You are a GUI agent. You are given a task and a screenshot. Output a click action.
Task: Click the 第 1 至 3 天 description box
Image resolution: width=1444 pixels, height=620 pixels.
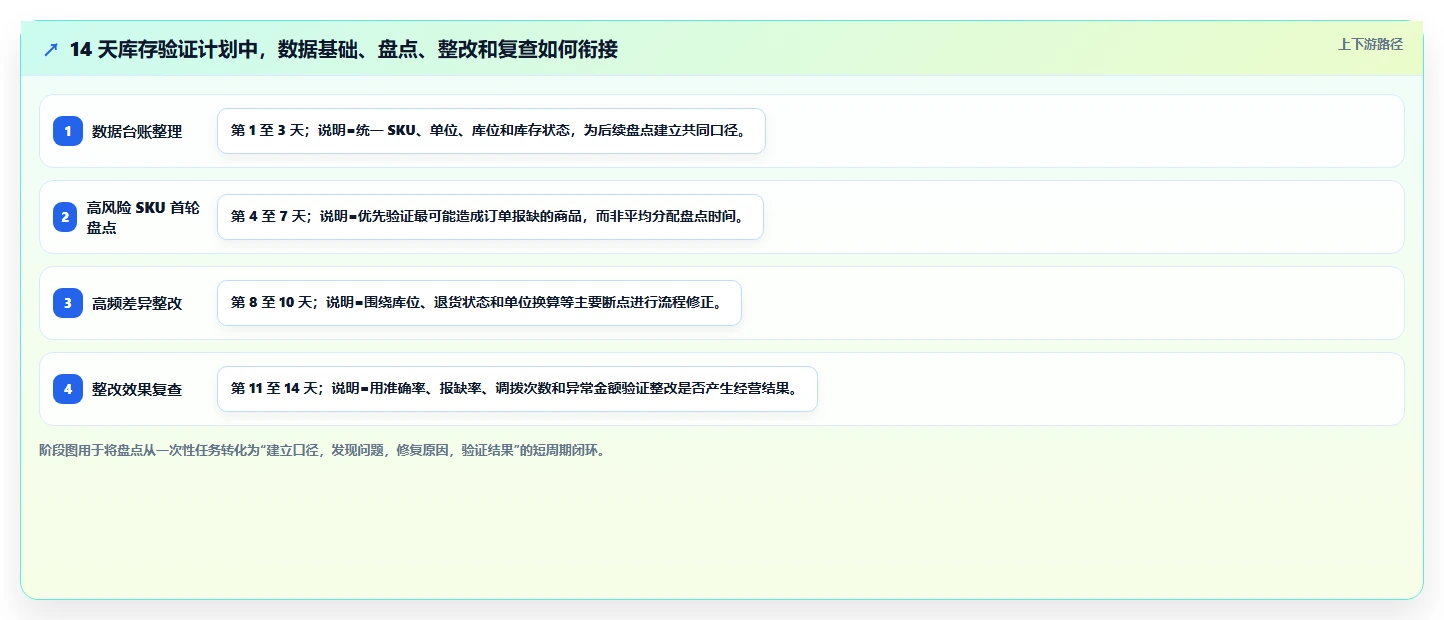[491, 131]
